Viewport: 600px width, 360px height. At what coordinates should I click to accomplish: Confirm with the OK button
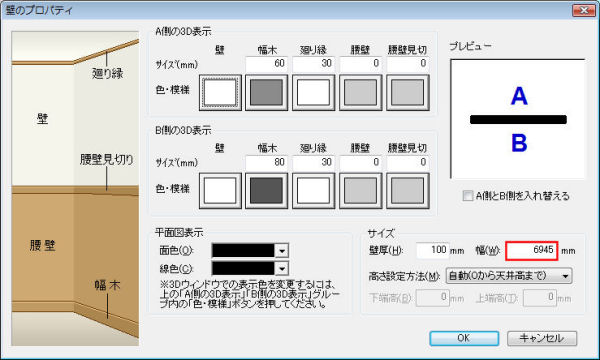464,338
